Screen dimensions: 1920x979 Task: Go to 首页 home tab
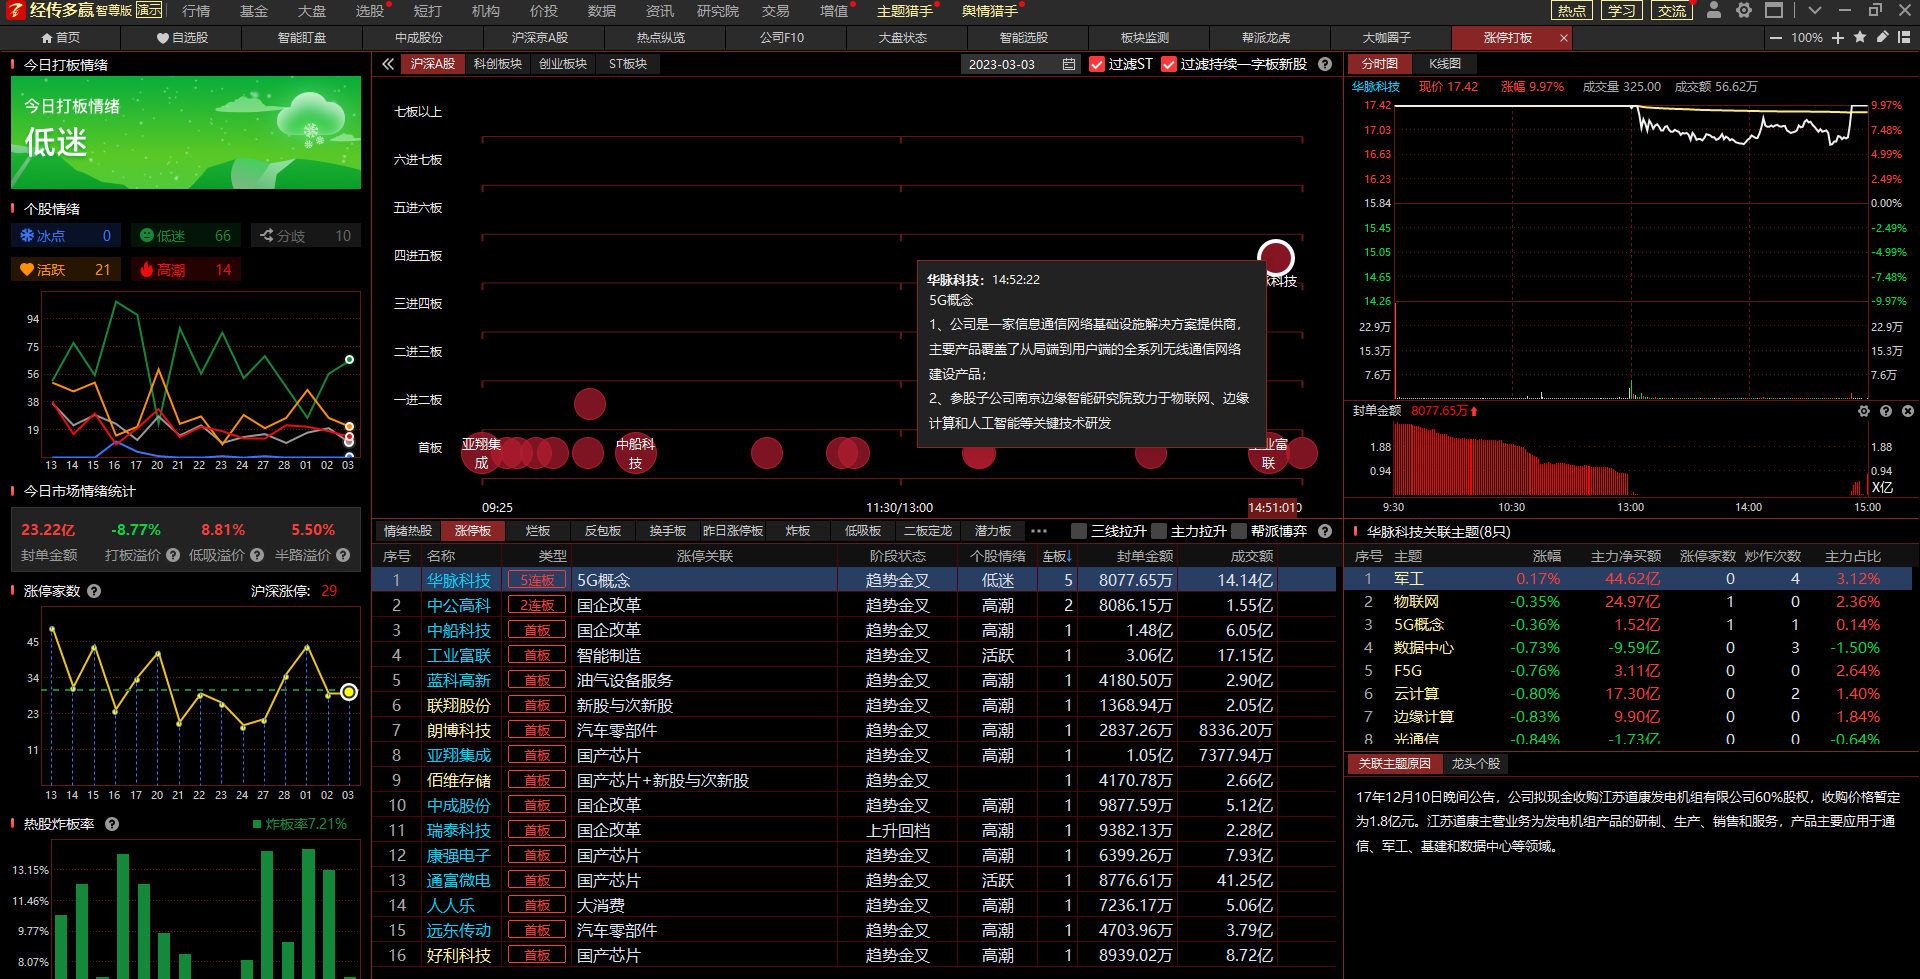(60, 38)
